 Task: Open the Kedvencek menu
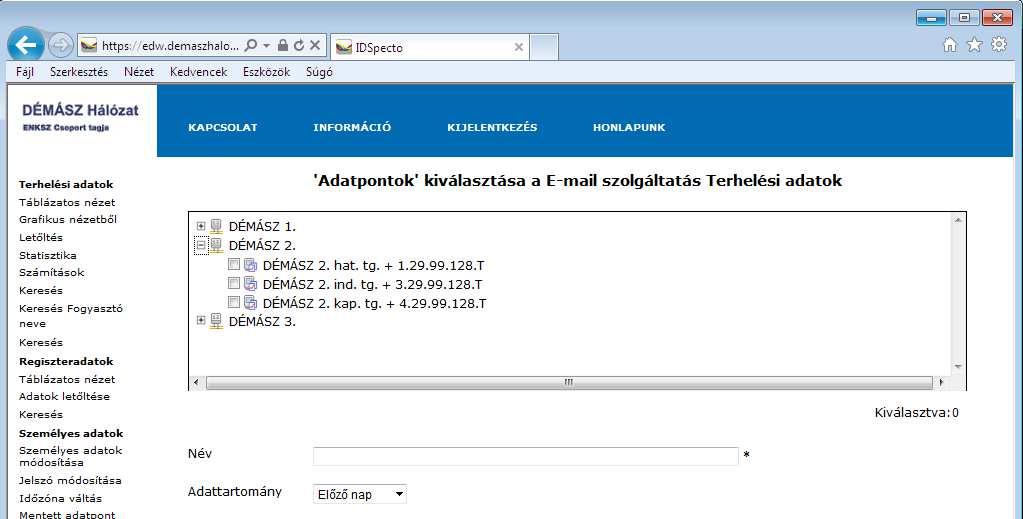point(198,72)
